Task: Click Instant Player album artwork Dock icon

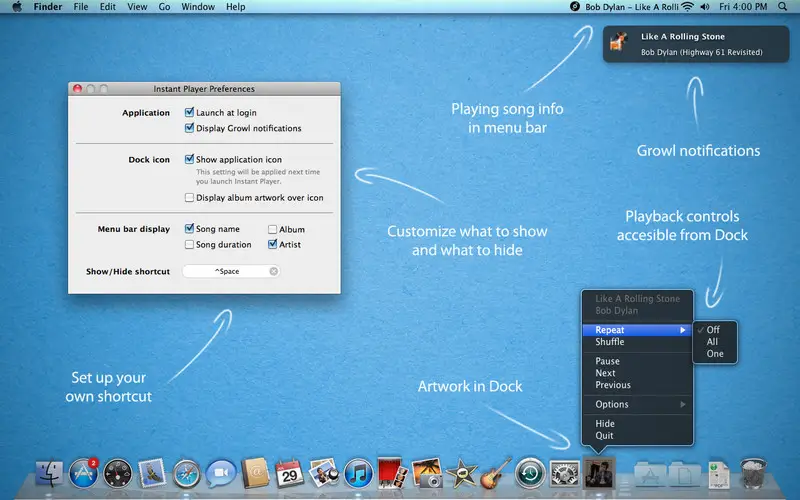Action: [x=599, y=473]
